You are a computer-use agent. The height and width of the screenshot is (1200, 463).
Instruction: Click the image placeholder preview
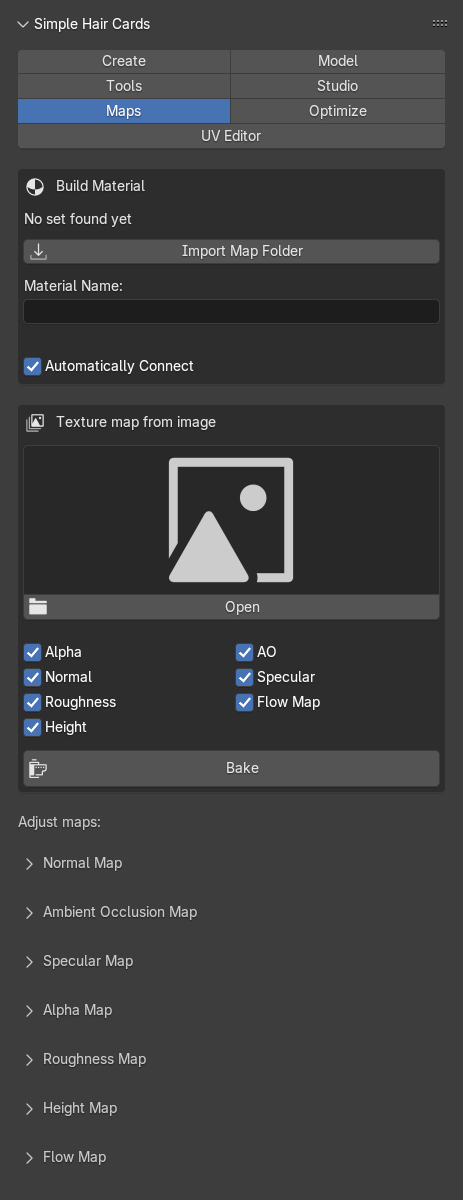(231, 520)
